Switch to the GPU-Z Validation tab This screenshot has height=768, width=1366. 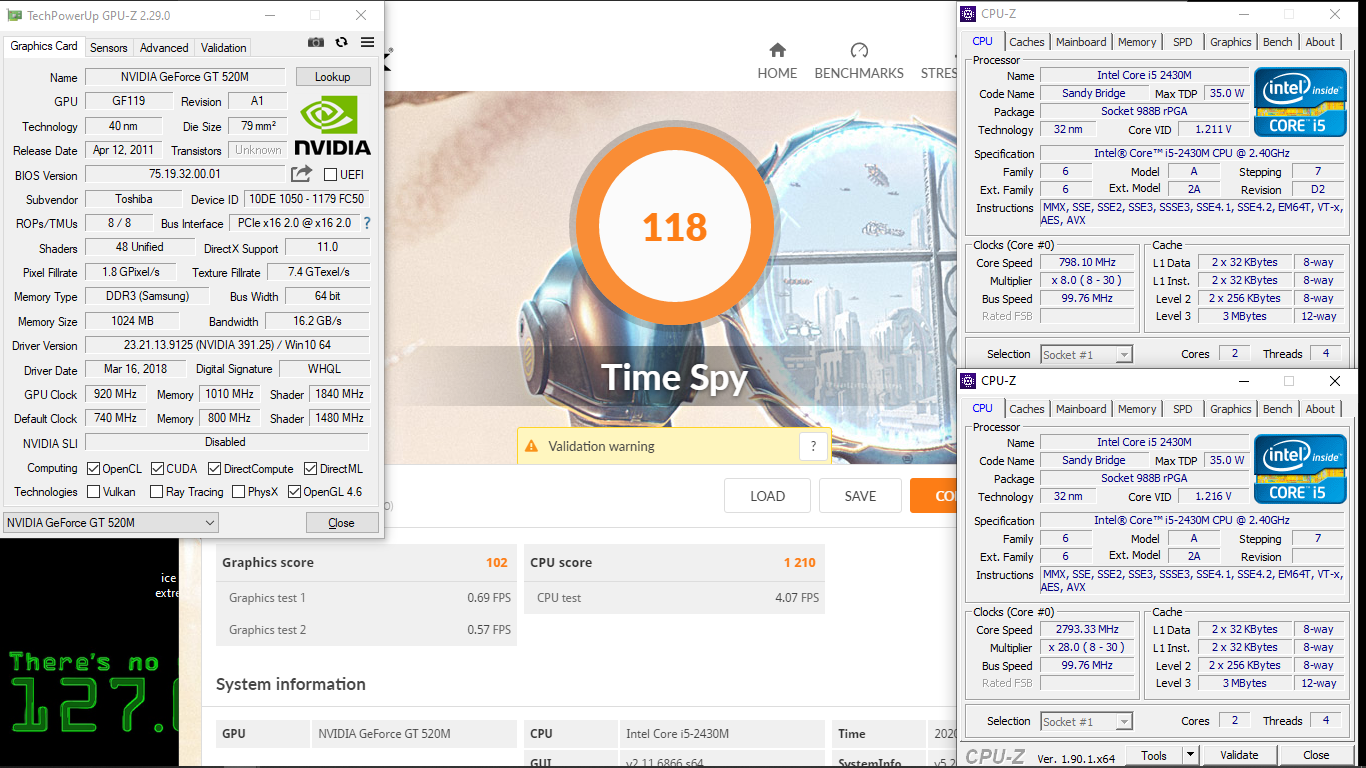[223, 47]
